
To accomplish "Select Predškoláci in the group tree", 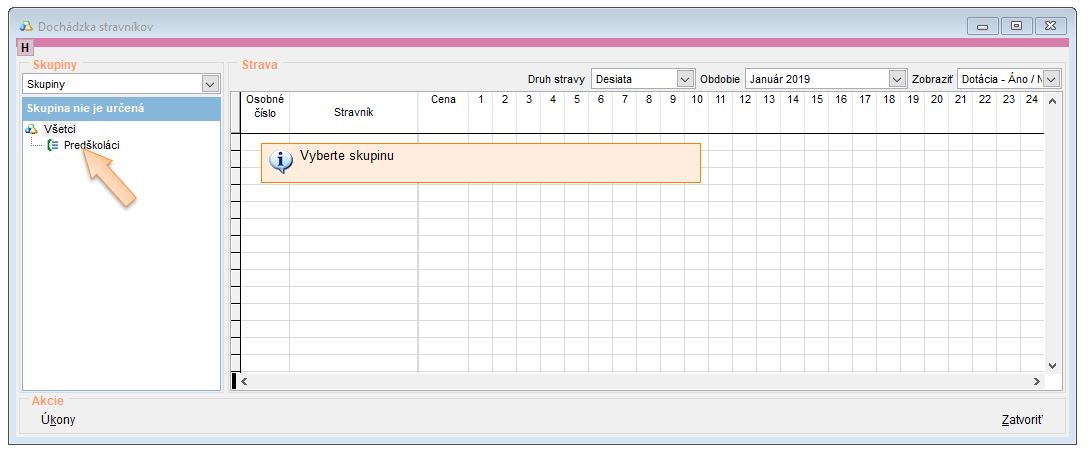I will (x=91, y=146).
